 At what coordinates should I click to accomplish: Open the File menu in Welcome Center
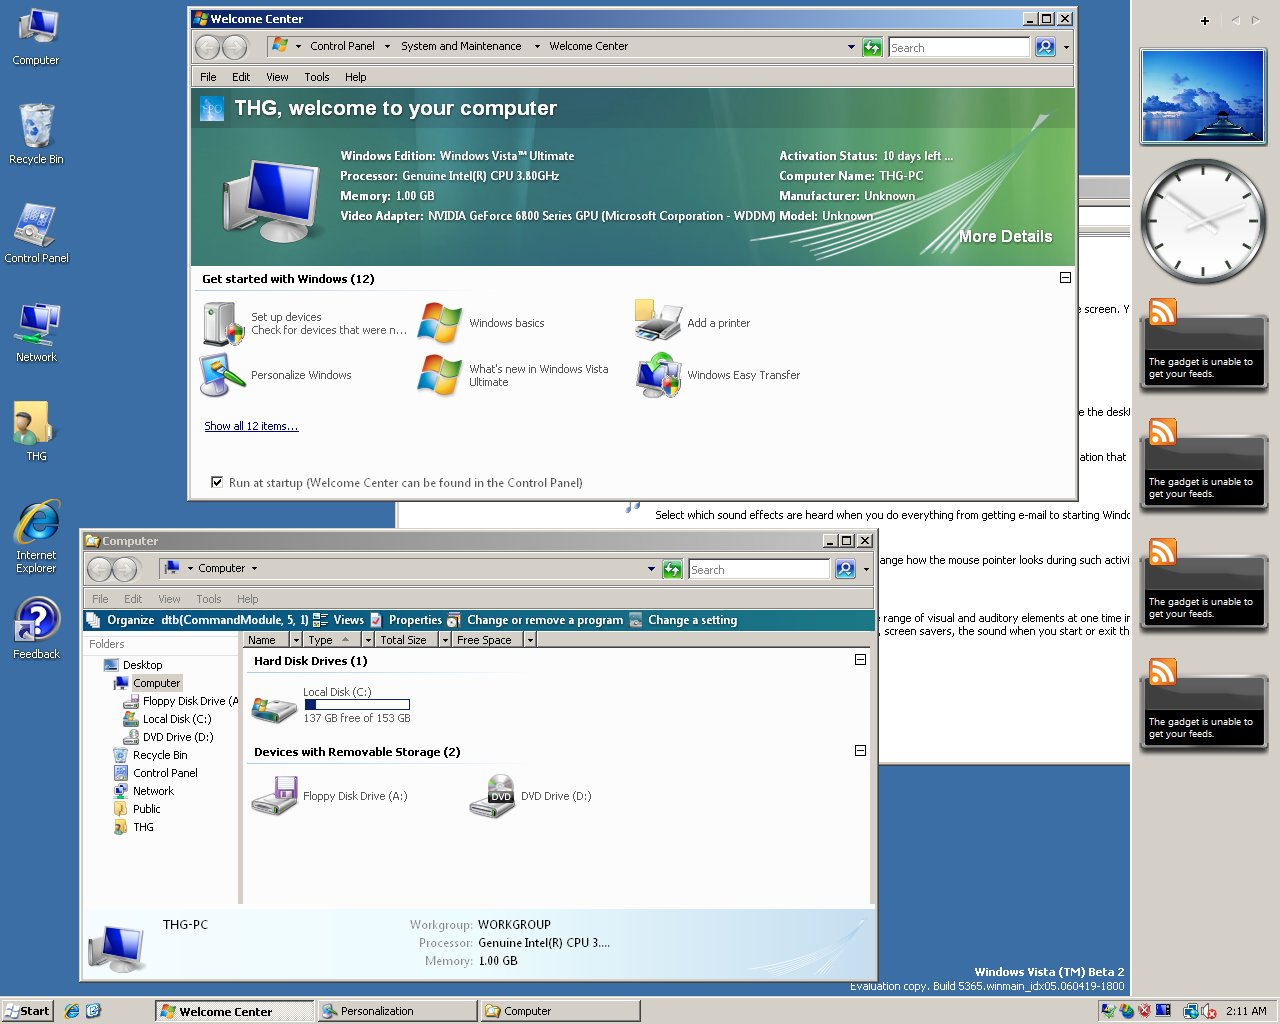coord(208,77)
